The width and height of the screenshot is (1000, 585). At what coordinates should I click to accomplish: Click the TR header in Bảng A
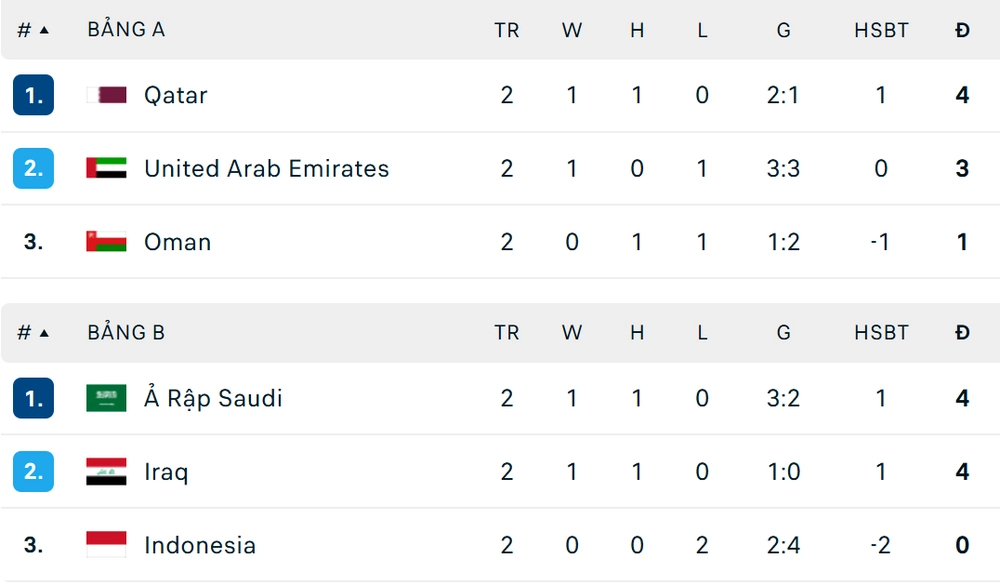[x=507, y=30]
